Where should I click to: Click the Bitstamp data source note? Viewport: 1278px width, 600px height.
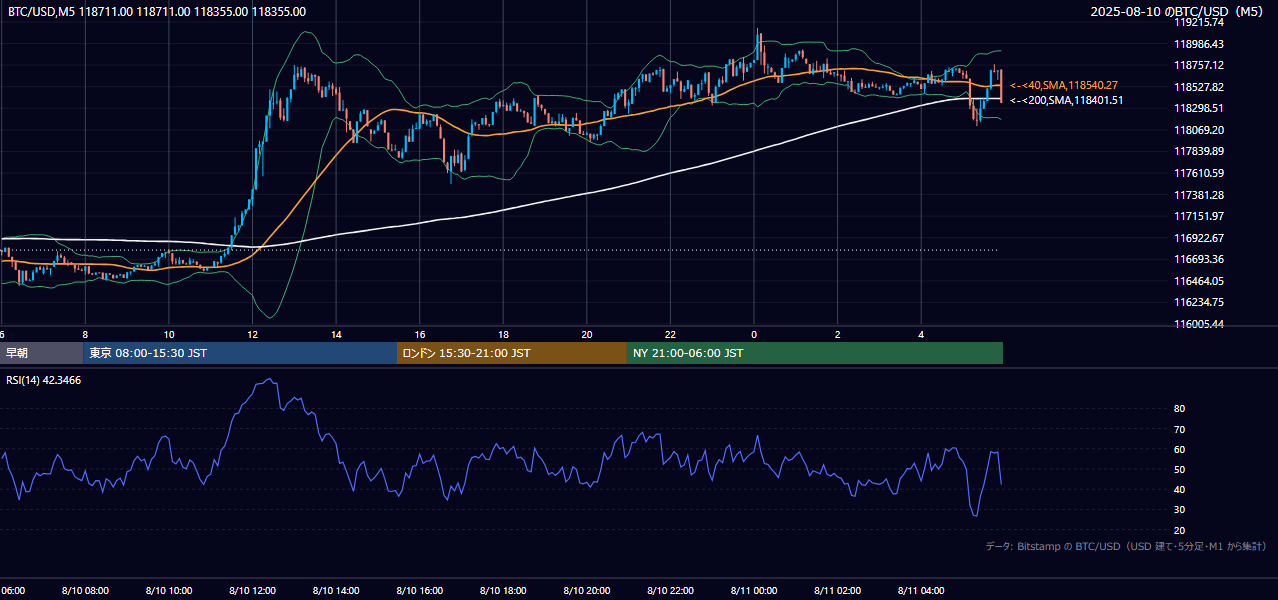[1126, 546]
